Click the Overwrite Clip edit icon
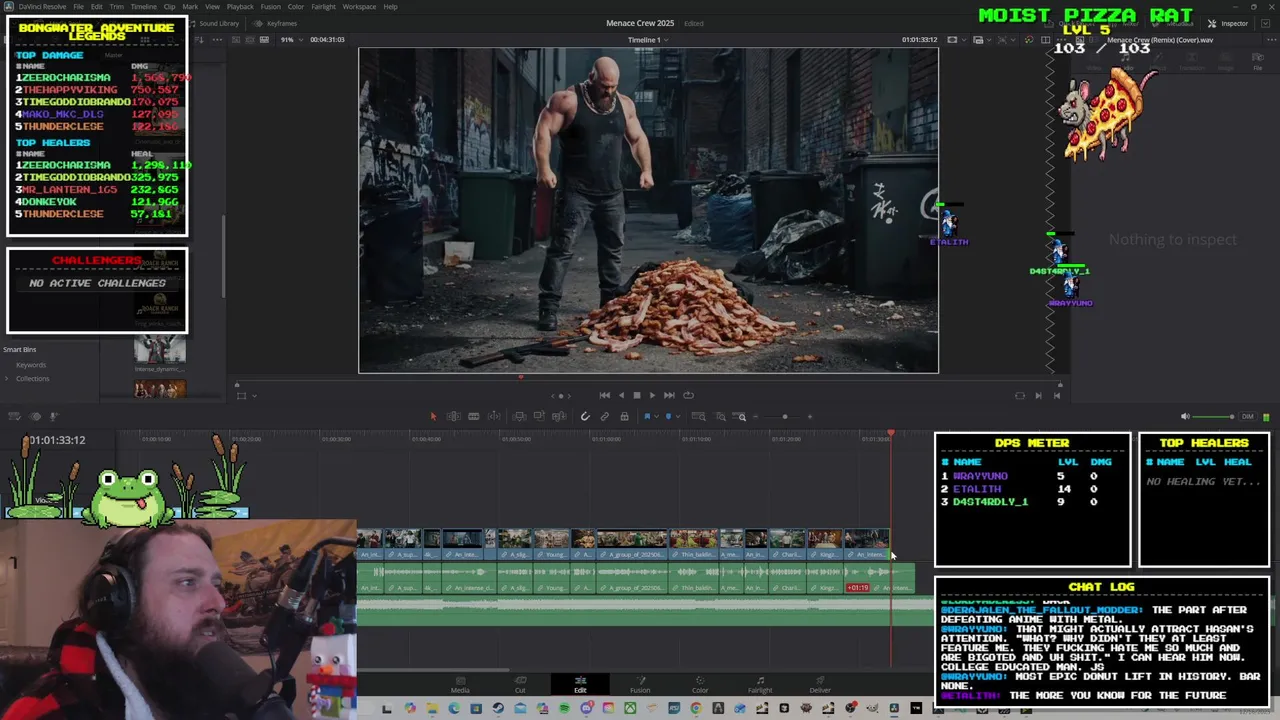Viewport: 1280px width, 720px height. click(x=539, y=417)
